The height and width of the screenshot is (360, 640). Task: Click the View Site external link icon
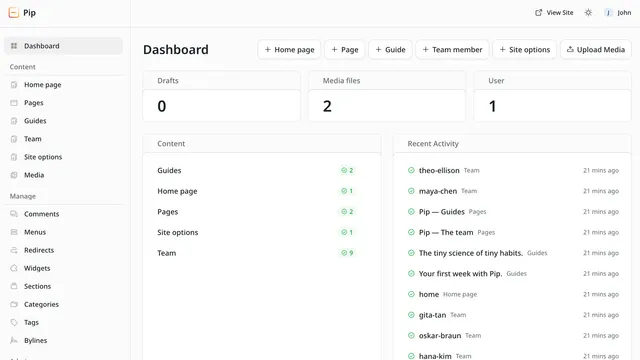point(538,13)
